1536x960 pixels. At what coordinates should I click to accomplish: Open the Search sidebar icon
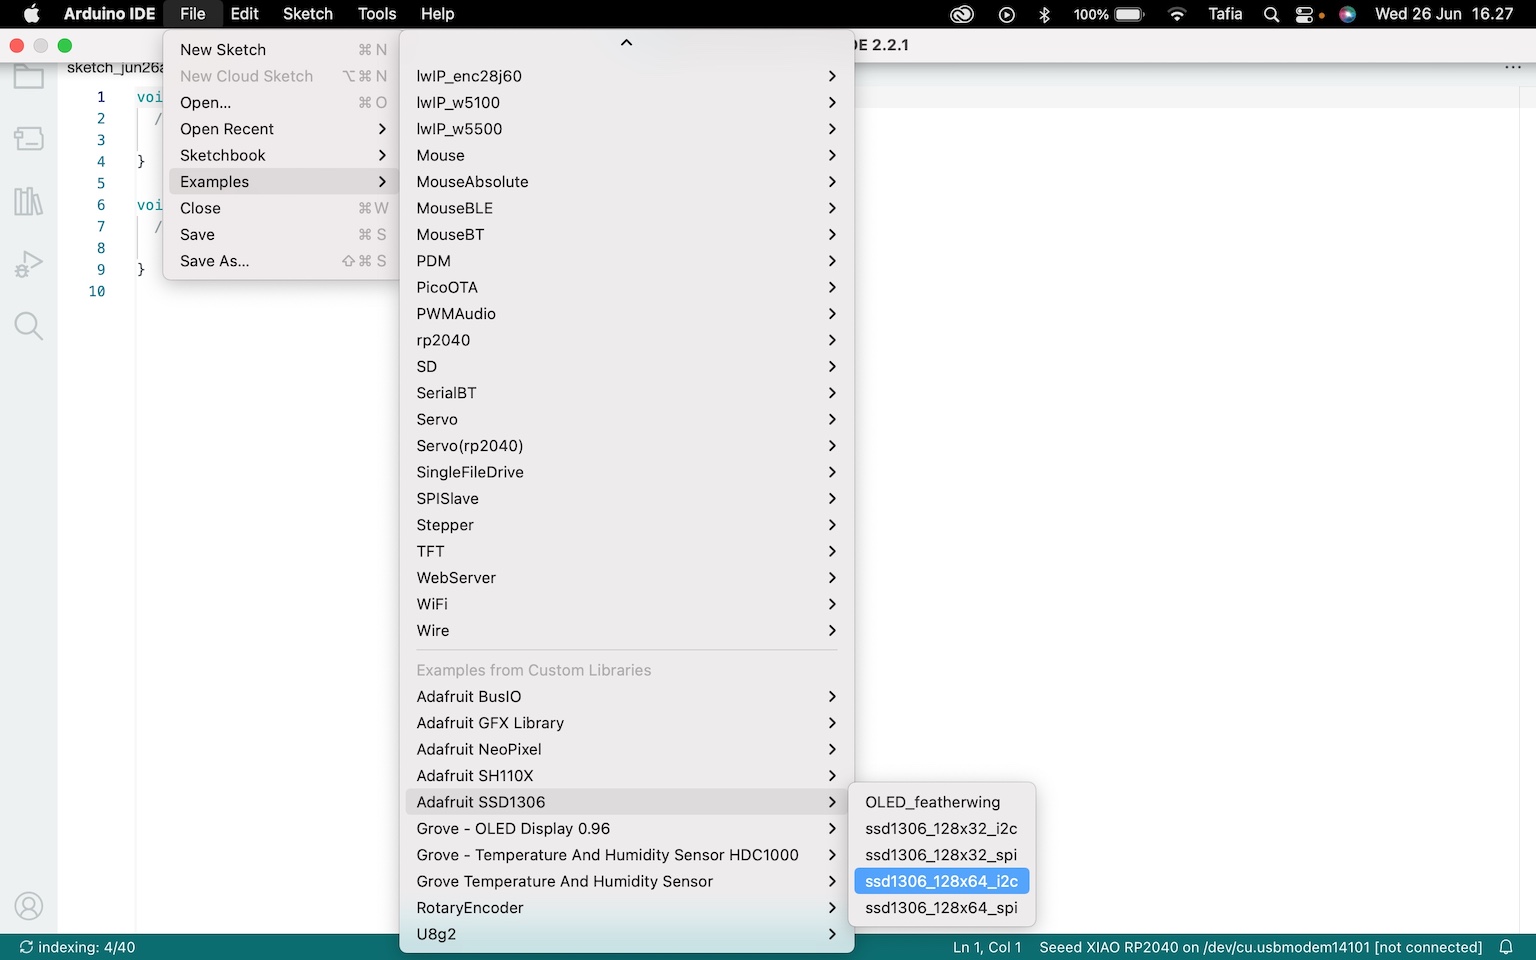click(28, 326)
